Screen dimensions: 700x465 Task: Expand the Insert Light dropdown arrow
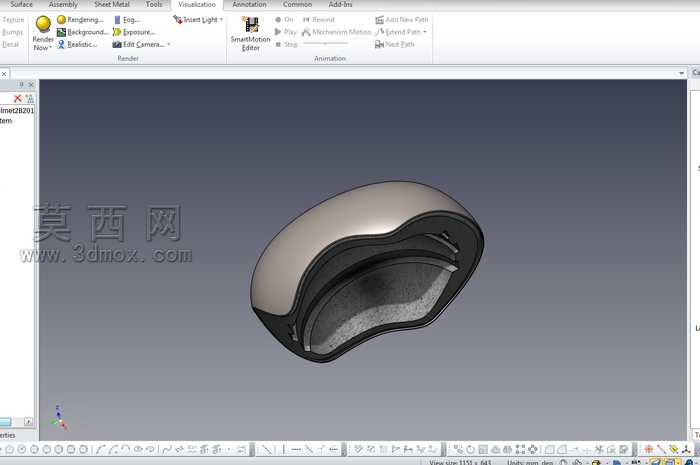(221, 20)
